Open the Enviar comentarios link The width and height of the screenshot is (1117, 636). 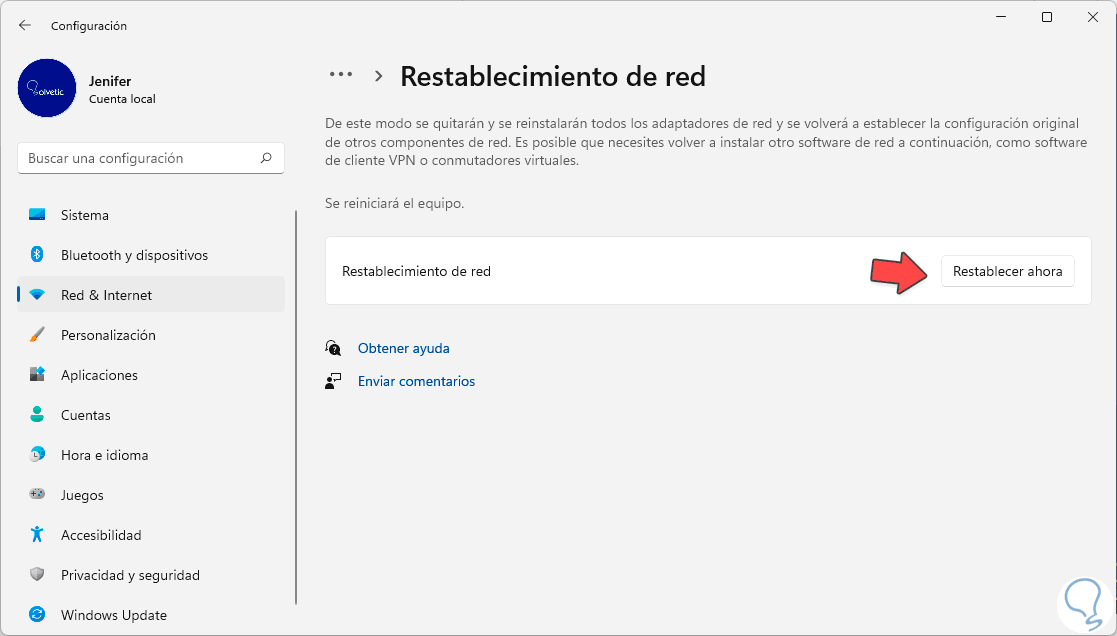point(416,381)
